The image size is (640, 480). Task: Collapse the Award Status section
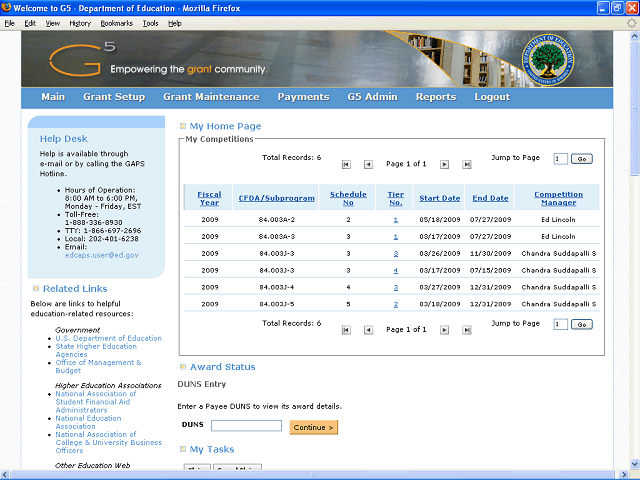pos(183,367)
